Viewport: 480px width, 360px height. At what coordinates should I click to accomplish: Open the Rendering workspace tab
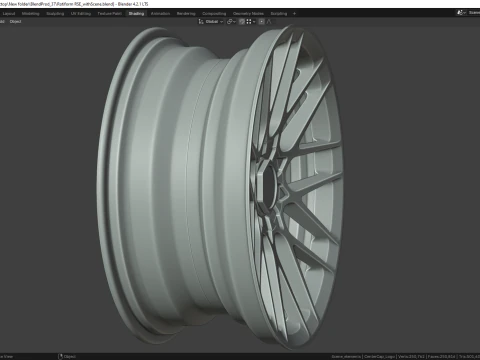coord(186,14)
